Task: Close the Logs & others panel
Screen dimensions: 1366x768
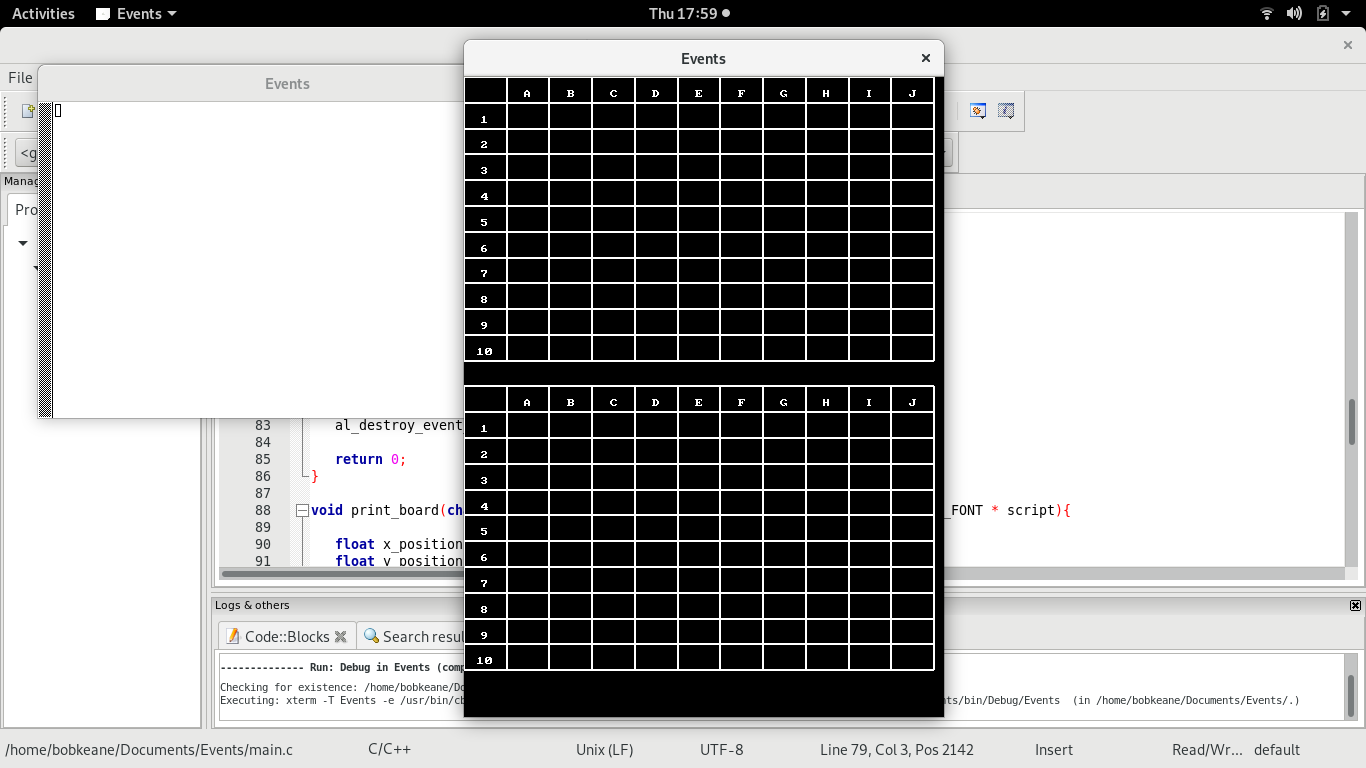Action: coord(1355,605)
